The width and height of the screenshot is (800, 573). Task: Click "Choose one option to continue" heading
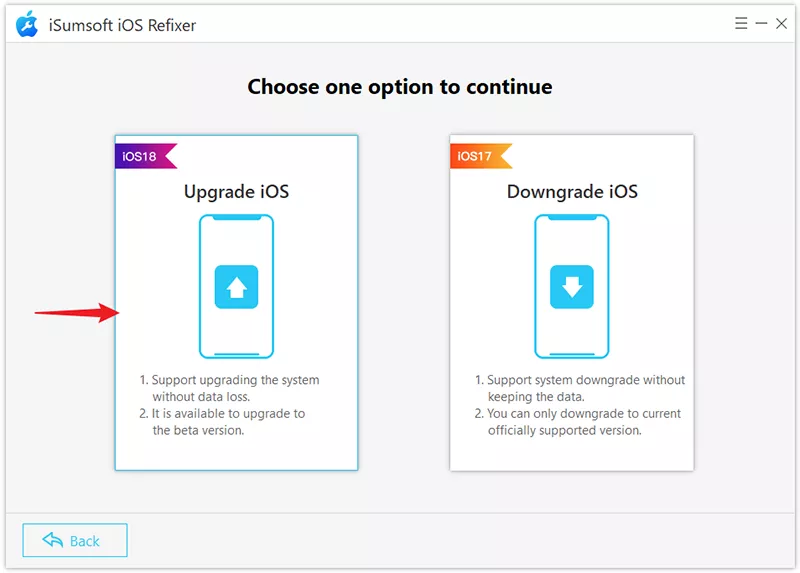coord(400,87)
